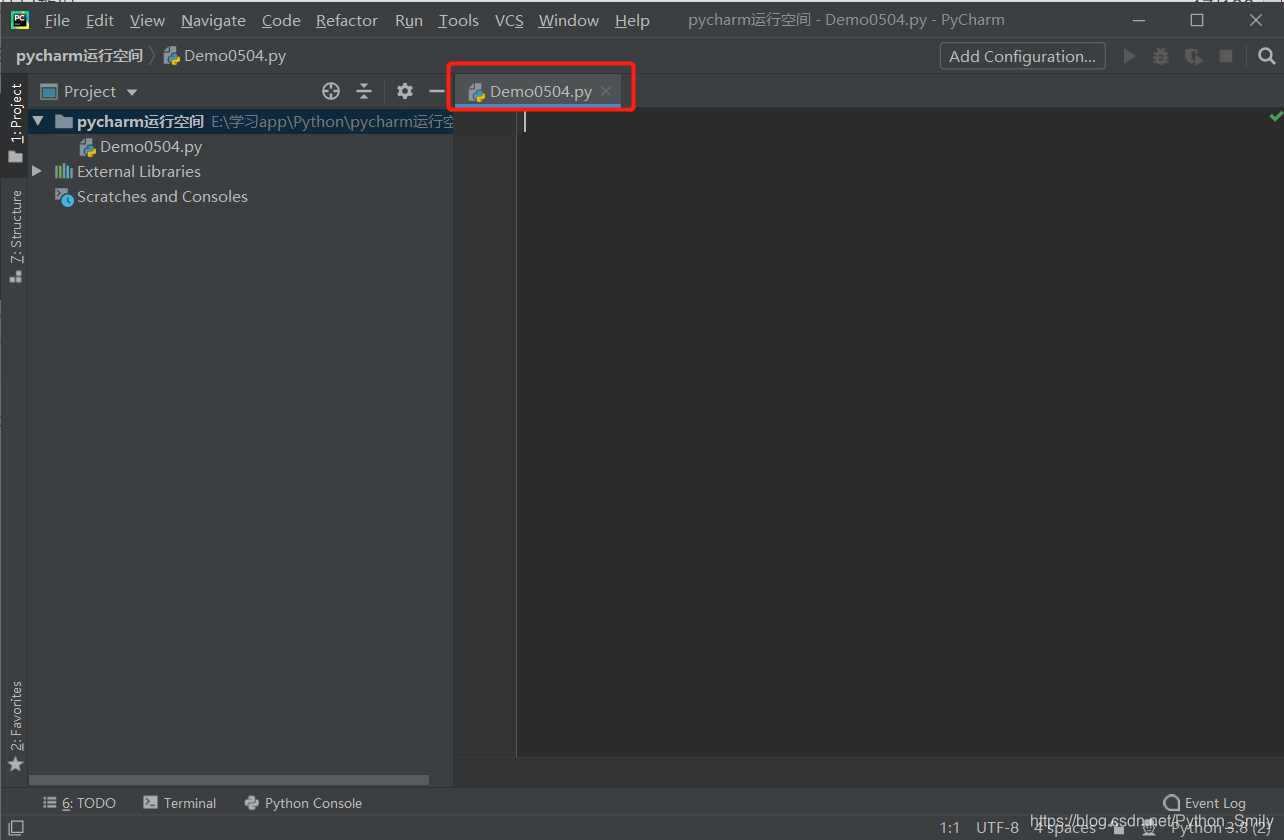Image resolution: width=1284 pixels, height=840 pixels.
Task: Click tool window quick-access icon bottom-left
Action: tap(15, 828)
